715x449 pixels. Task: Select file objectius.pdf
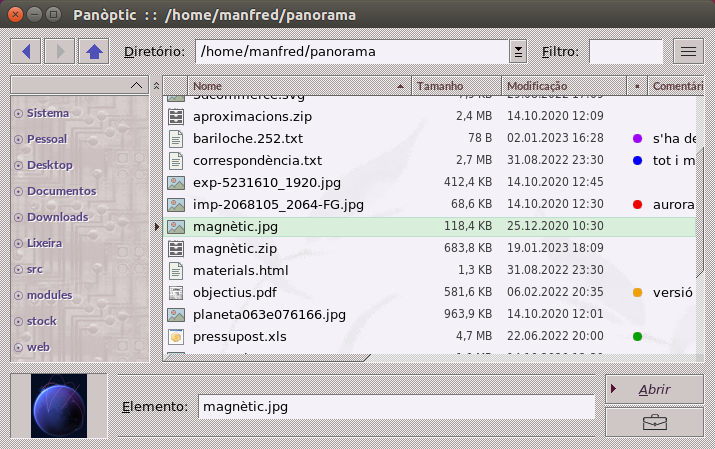(x=235, y=293)
